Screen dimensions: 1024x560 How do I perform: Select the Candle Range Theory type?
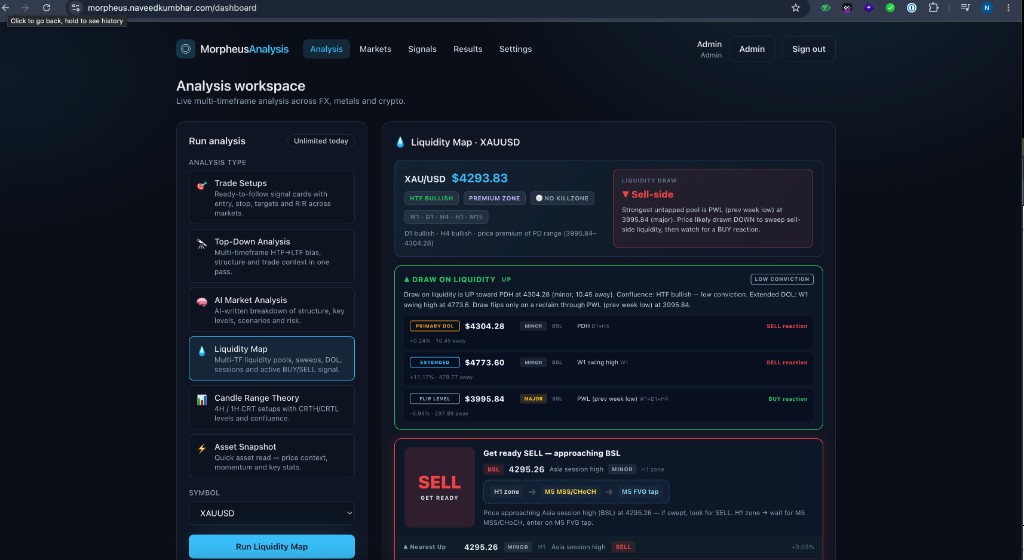pyautogui.click(x=272, y=407)
